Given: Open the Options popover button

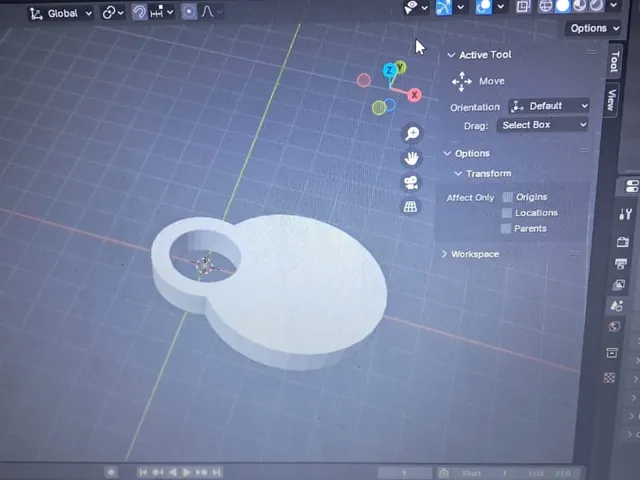Looking at the screenshot, I should click(593, 28).
